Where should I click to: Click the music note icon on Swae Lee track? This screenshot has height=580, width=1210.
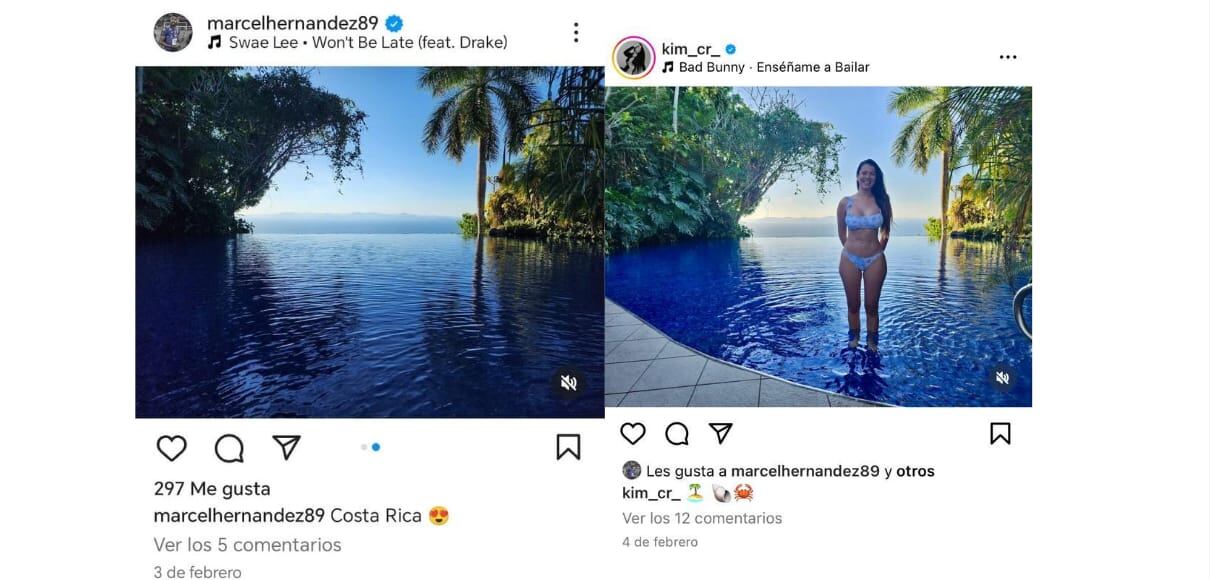tap(215, 43)
